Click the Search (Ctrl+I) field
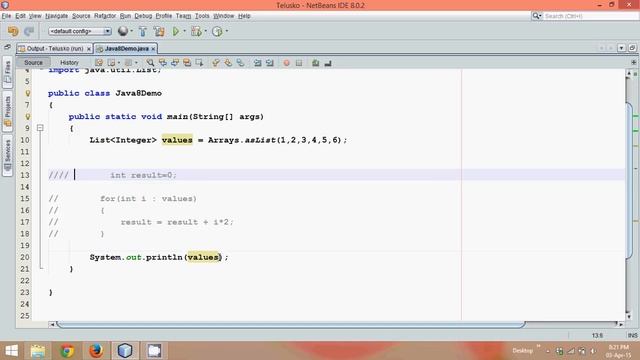Viewport: 640px width, 360px height. (x=590, y=16)
